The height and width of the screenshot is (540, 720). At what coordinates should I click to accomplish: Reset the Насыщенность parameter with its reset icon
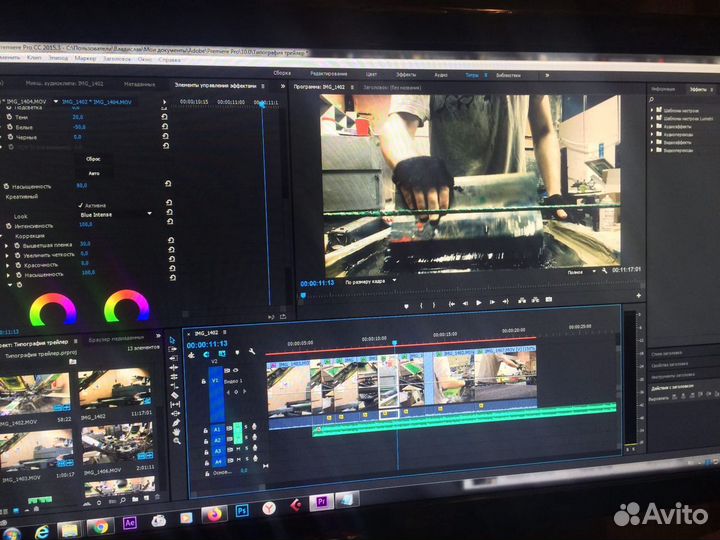(x=168, y=185)
